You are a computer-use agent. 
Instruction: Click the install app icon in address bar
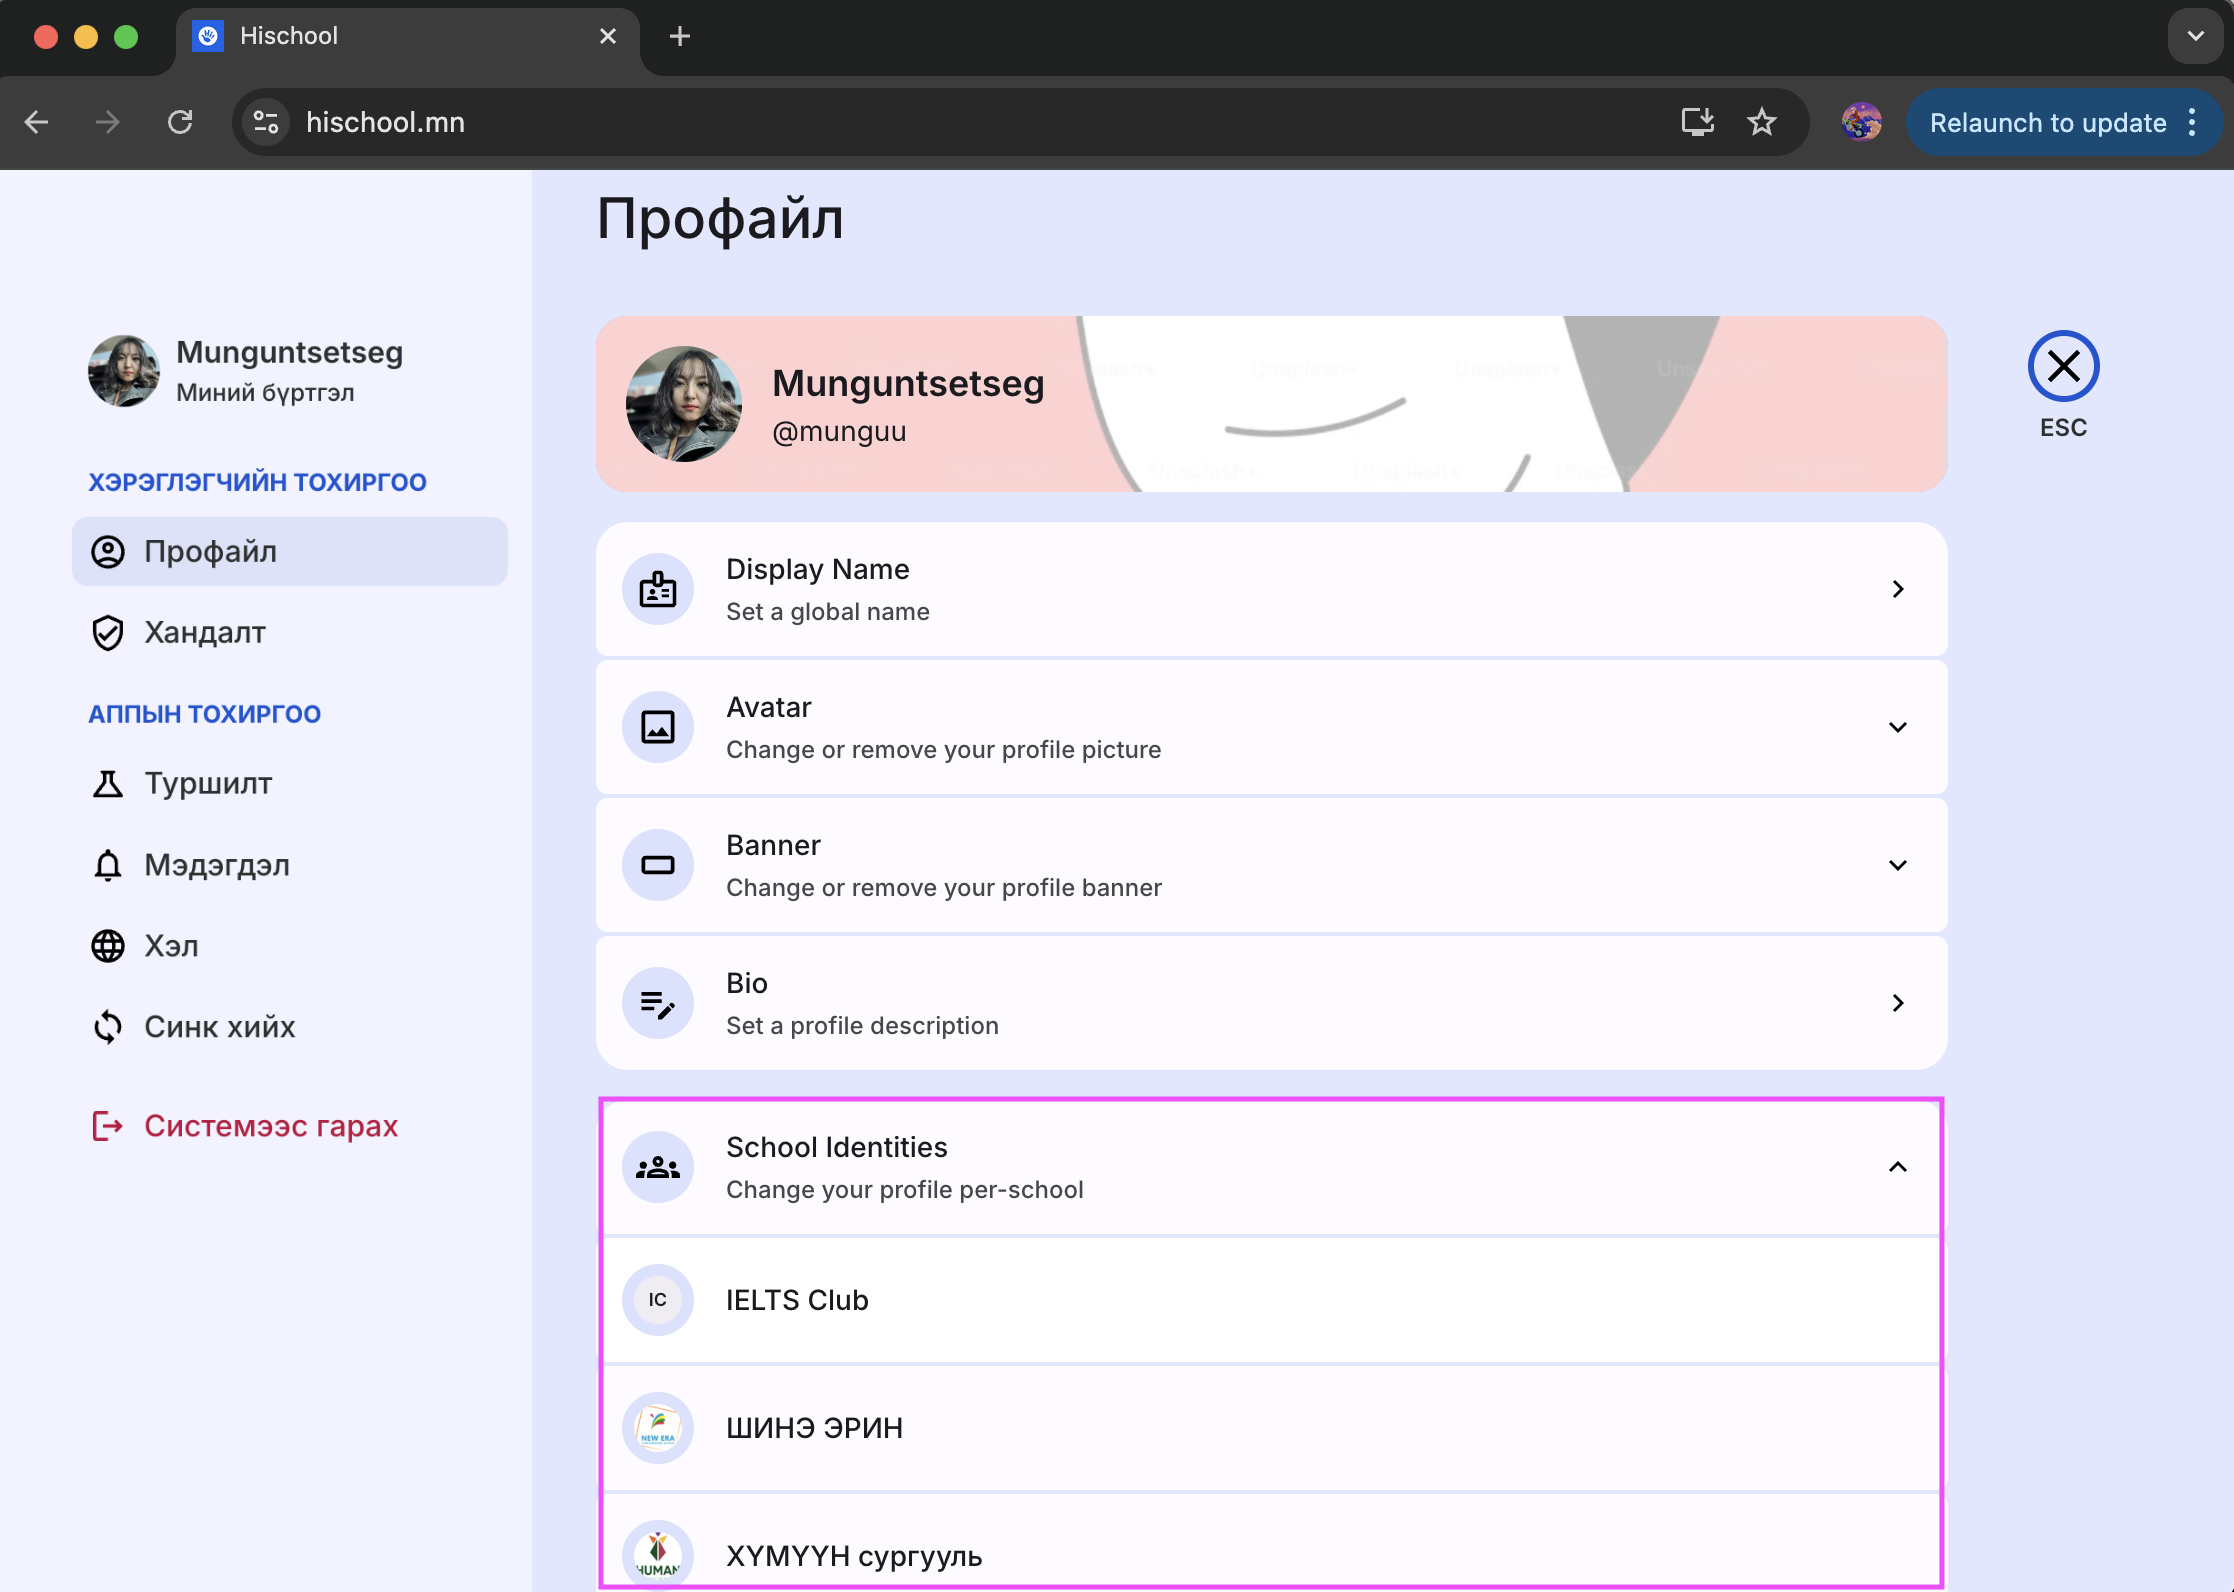(x=1697, y=122)
